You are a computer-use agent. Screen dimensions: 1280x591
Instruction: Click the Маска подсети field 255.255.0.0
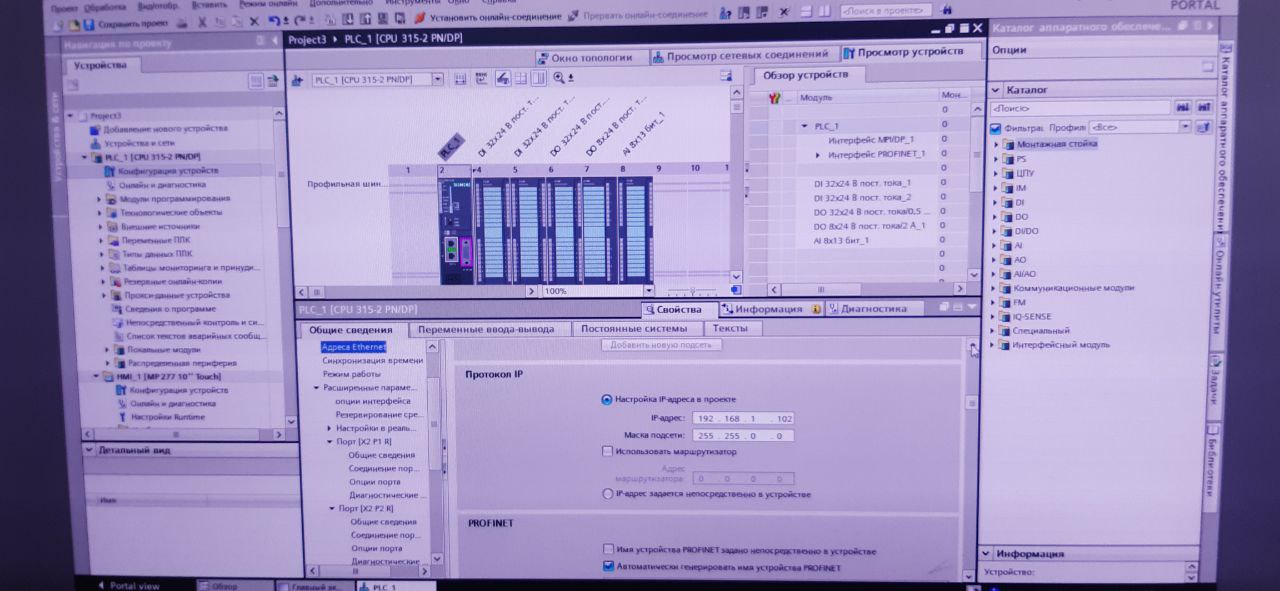tap(743, 435)
